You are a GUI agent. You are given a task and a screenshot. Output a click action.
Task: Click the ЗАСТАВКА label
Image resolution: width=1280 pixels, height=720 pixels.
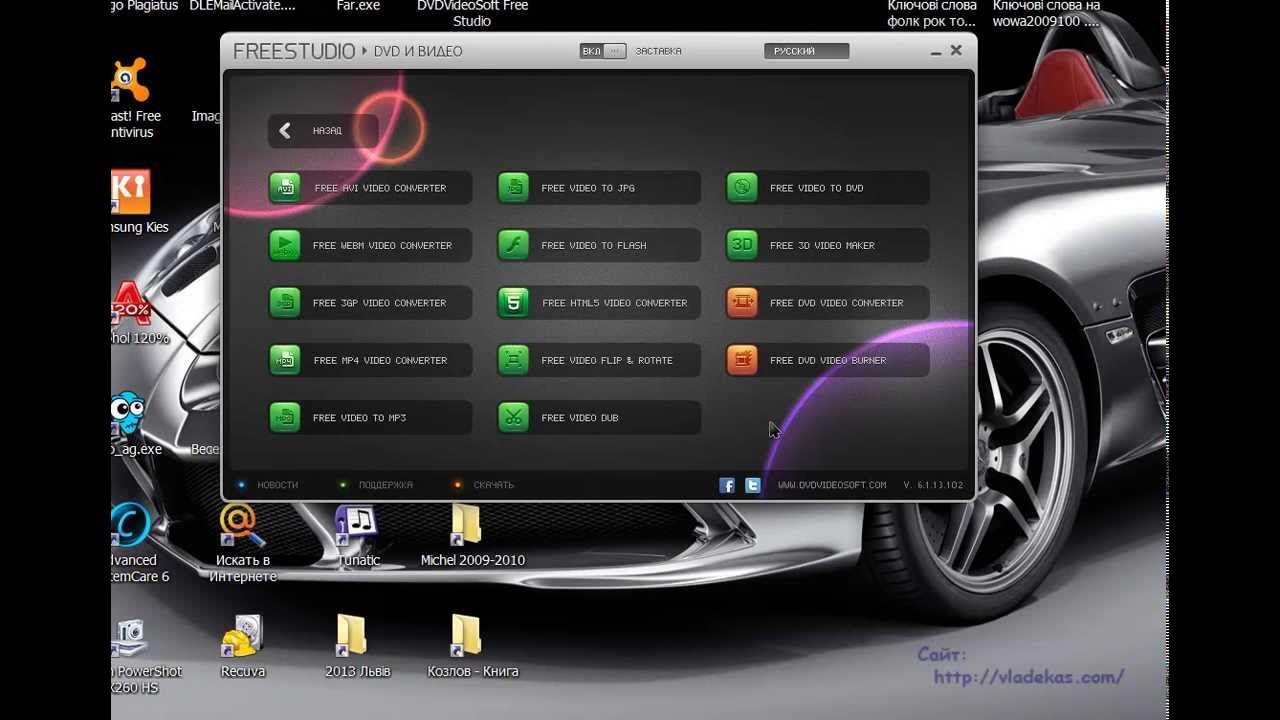658,51
